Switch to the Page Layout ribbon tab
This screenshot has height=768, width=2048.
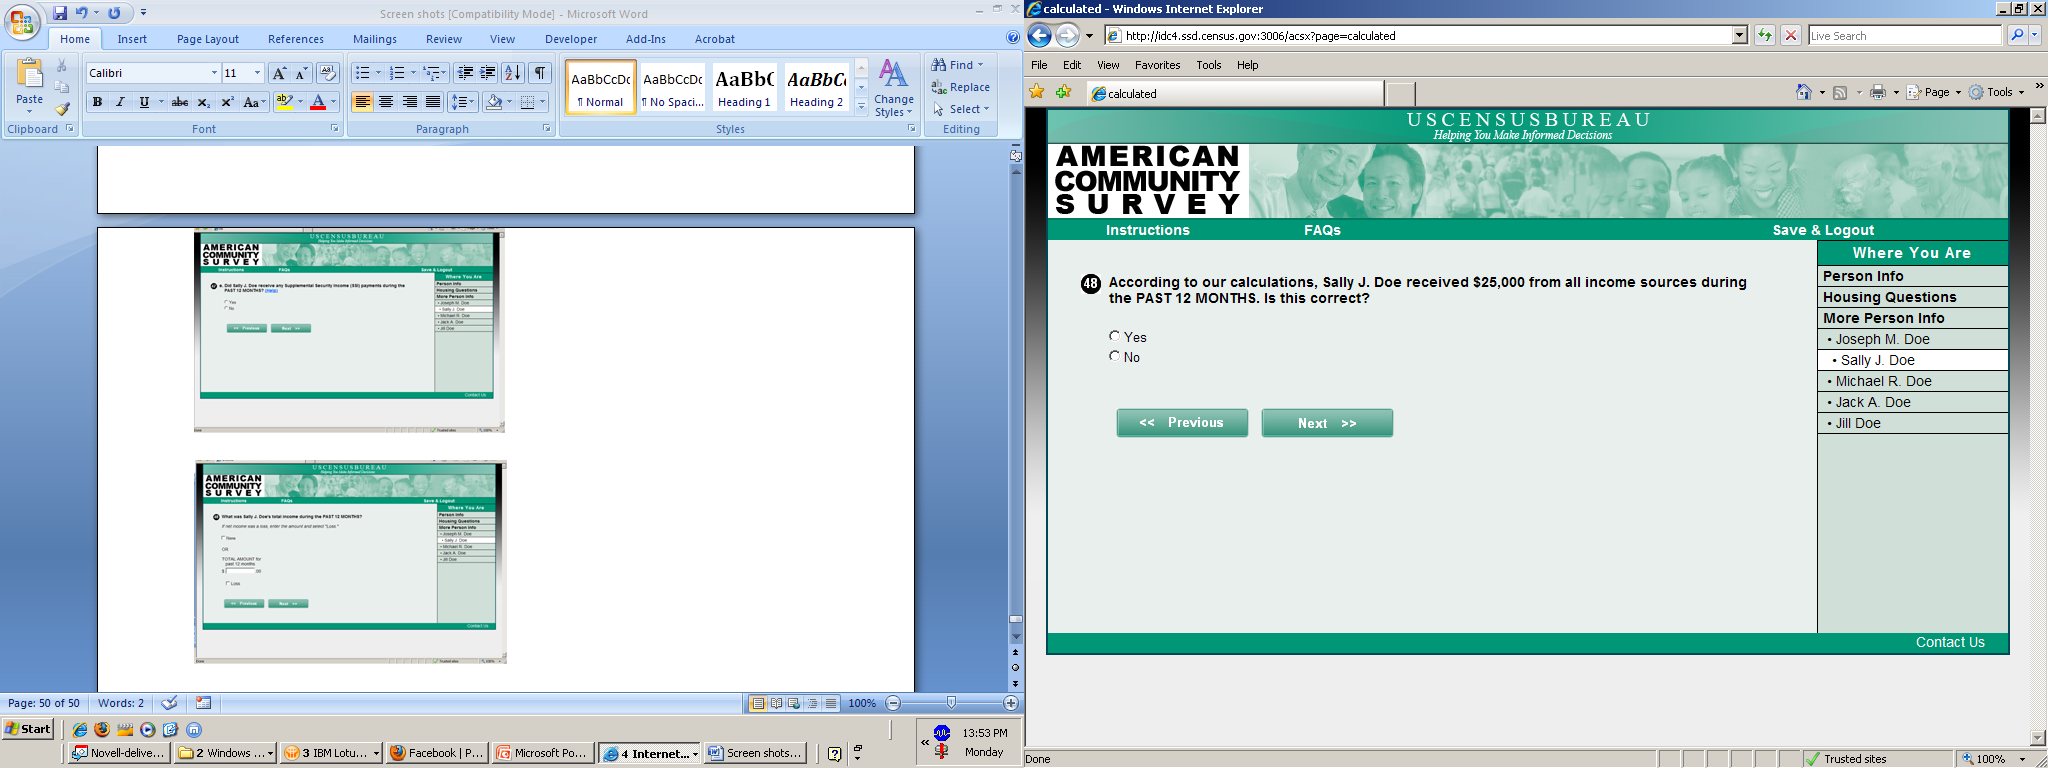click(x=208, y=39)
